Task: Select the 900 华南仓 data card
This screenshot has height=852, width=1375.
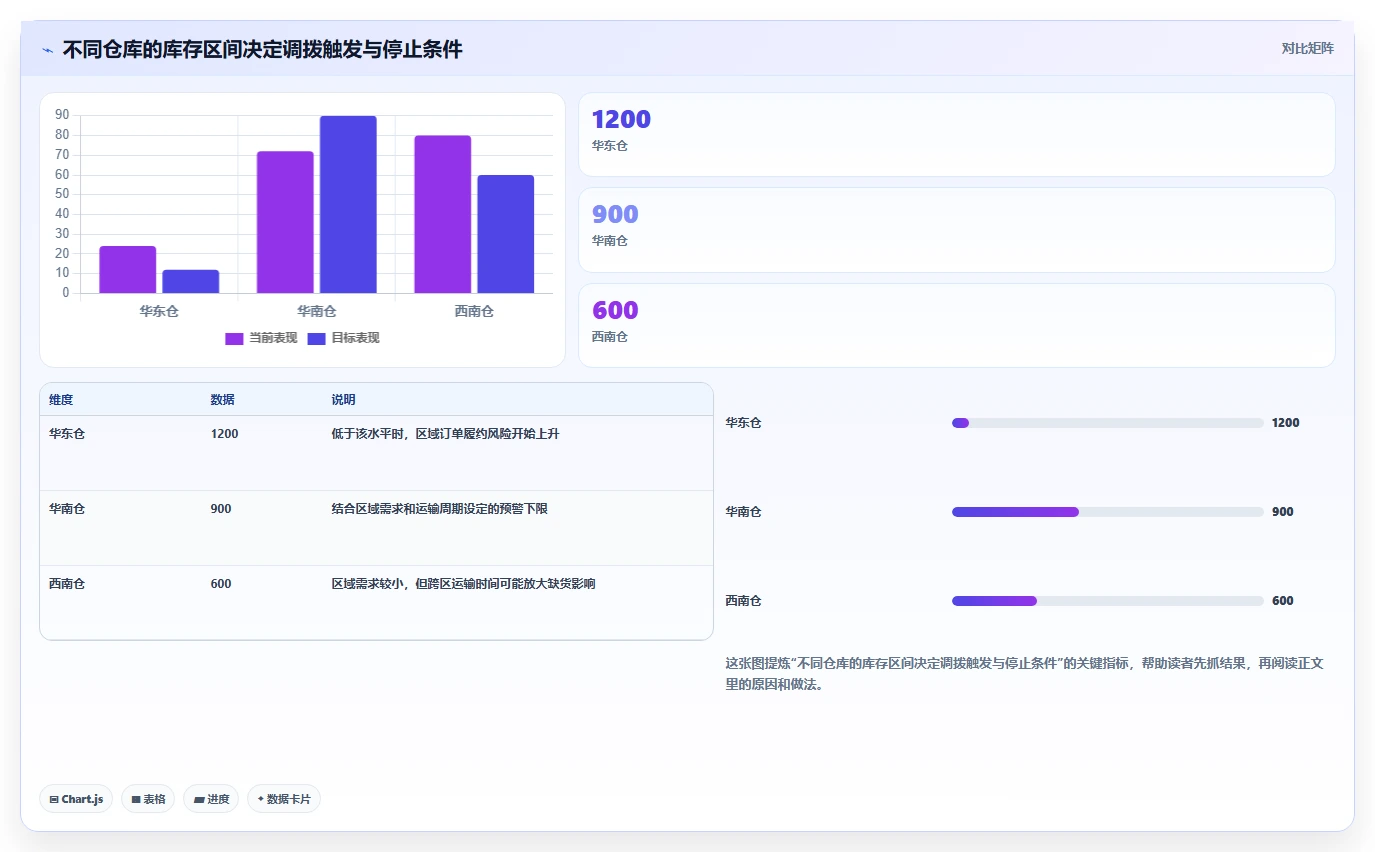Action: click(x=957, y=230)
